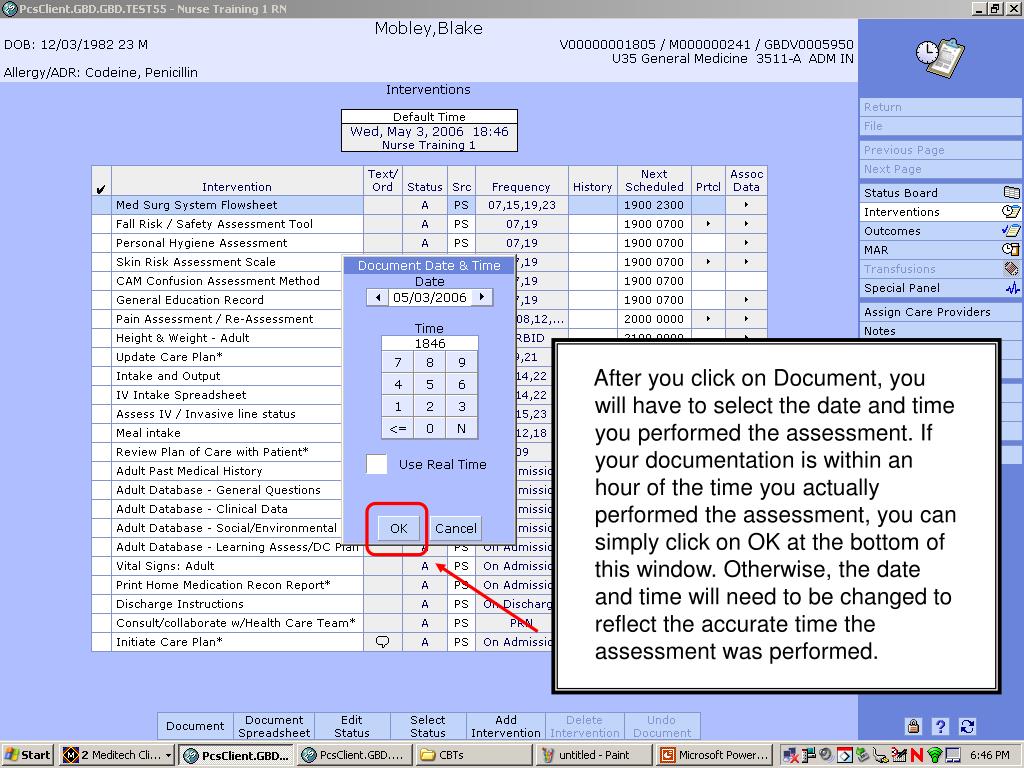Screen dimensions: 1024x768
Task: Switch to Microsoft PowerPoint in the taskbar
Action: pos(714,755)
